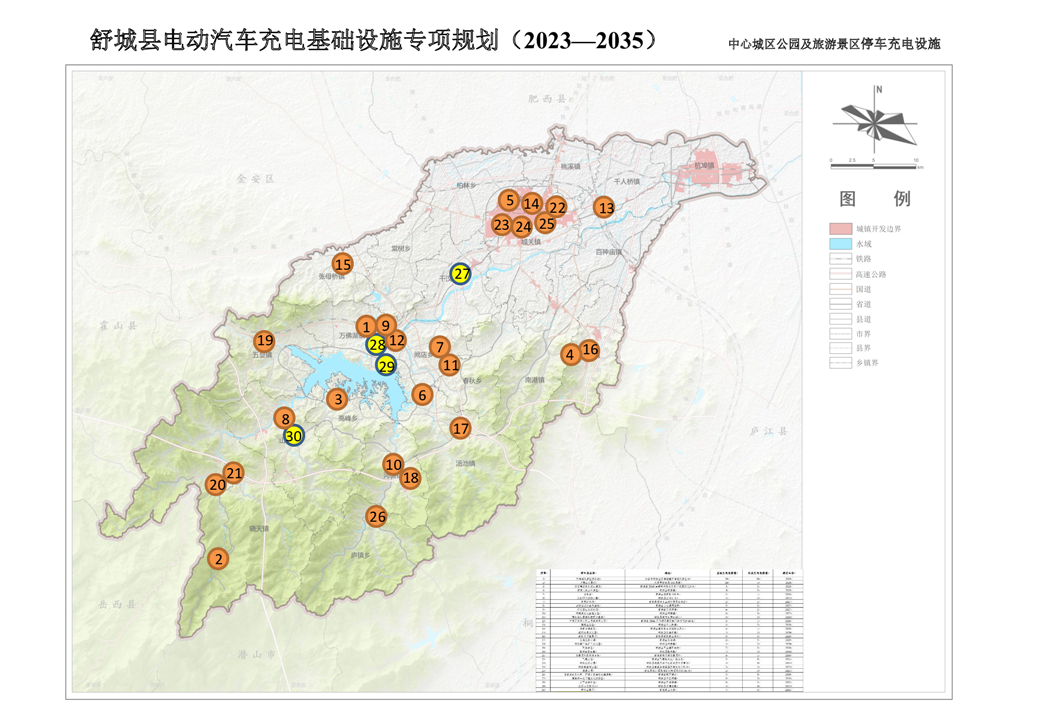Click the 高速公路 legend line sample
1039x720 pixels.
coord(840,274)
